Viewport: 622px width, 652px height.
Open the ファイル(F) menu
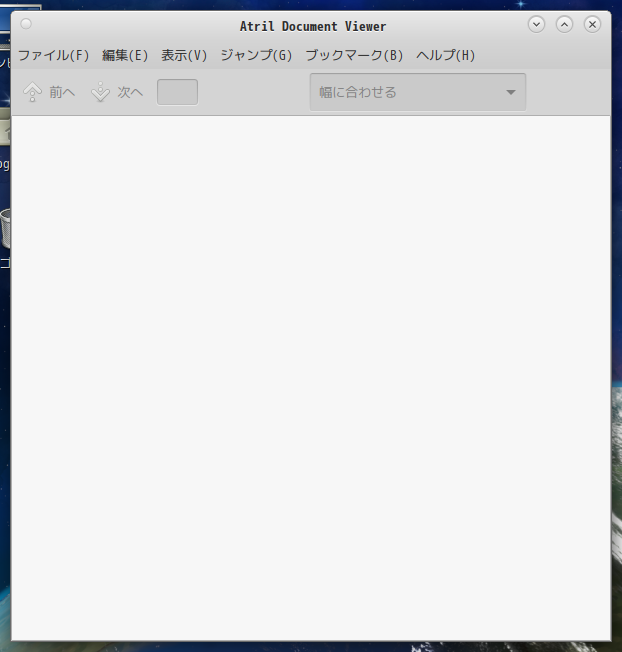[x=54, y=55]
